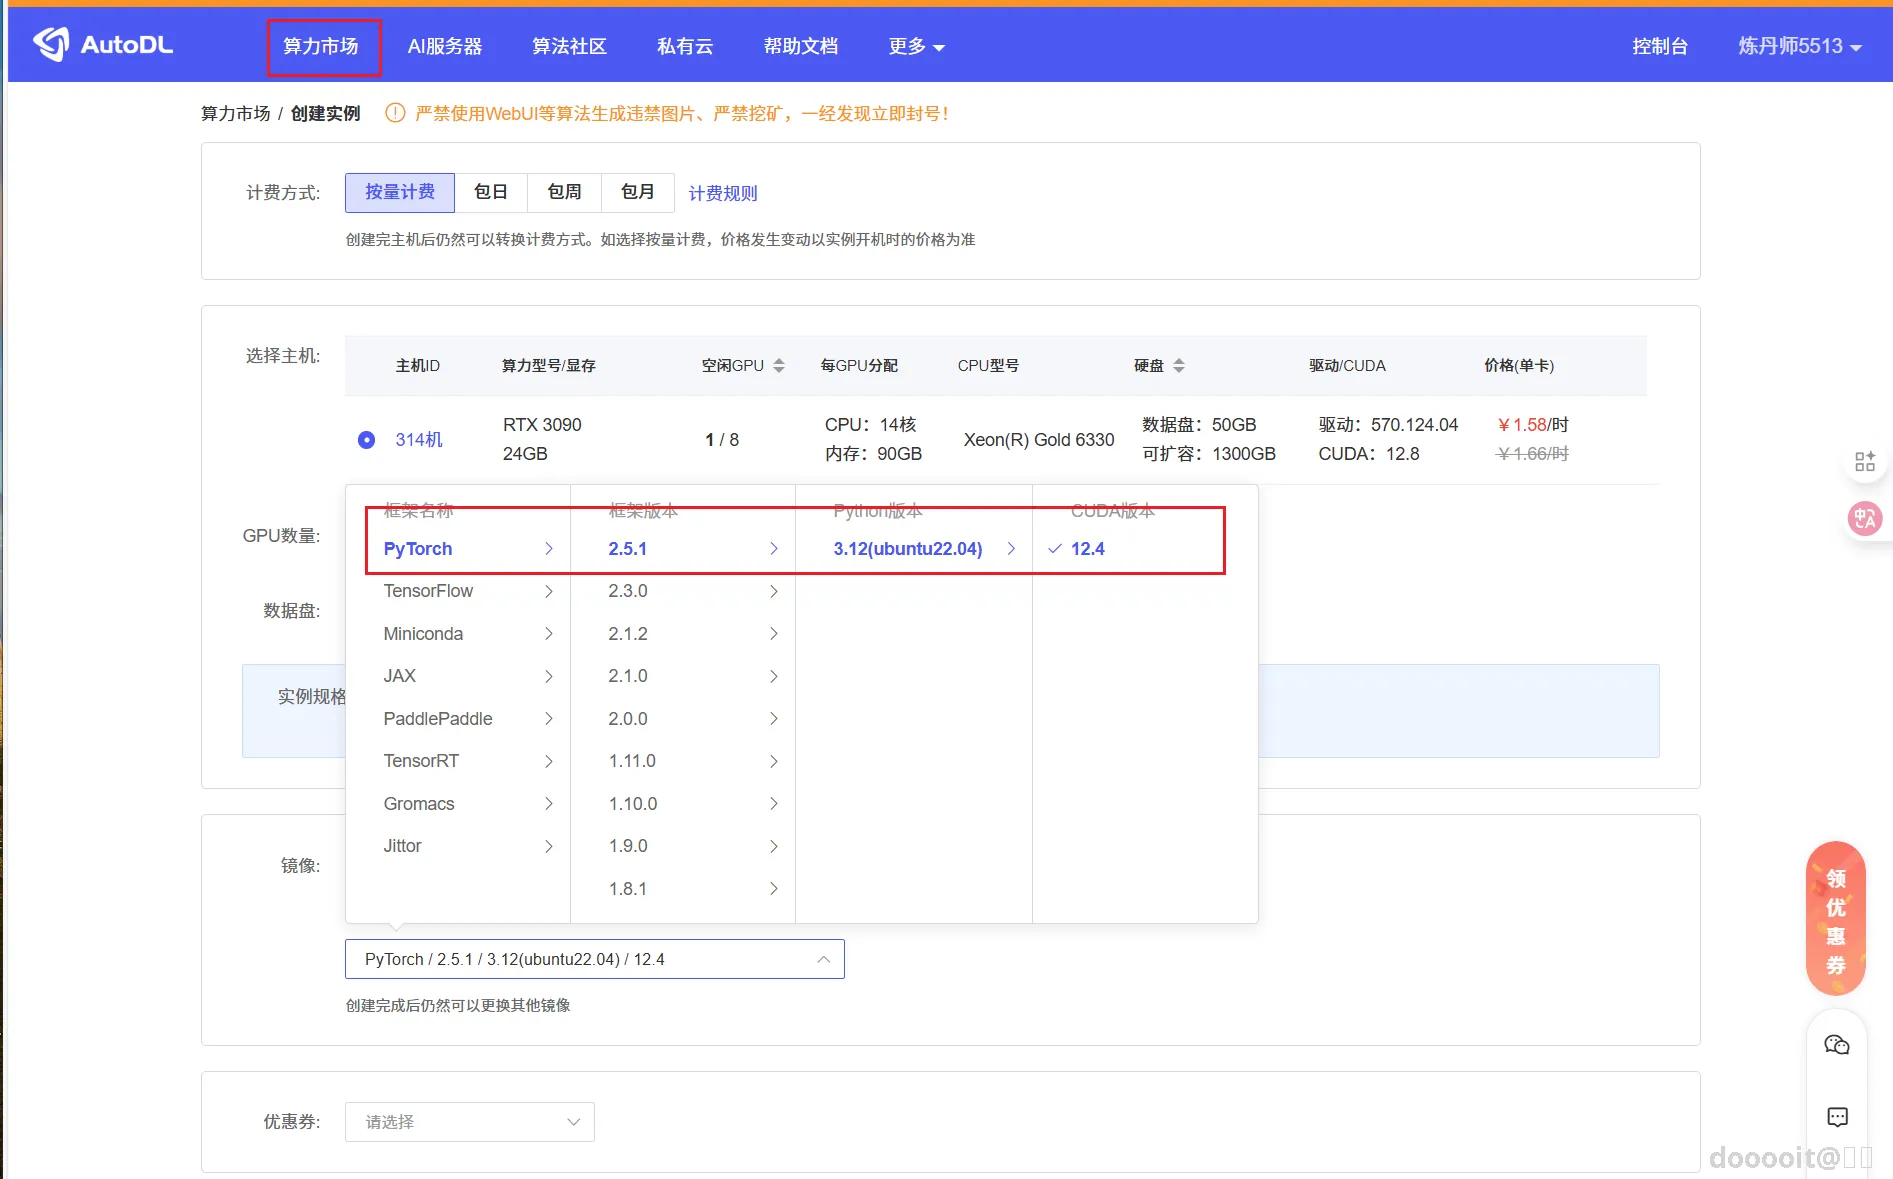The image size is (1893, 1179).
Task: Click the 中/A language translation icon
Action: [1864, 518]
